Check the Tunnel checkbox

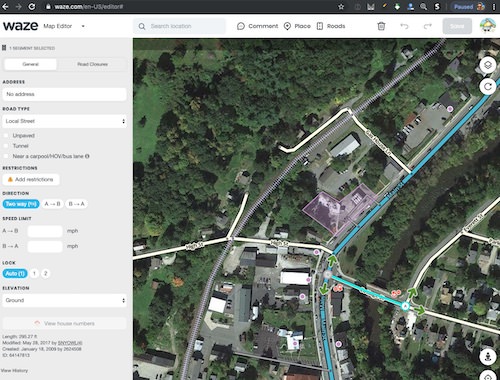6,146
